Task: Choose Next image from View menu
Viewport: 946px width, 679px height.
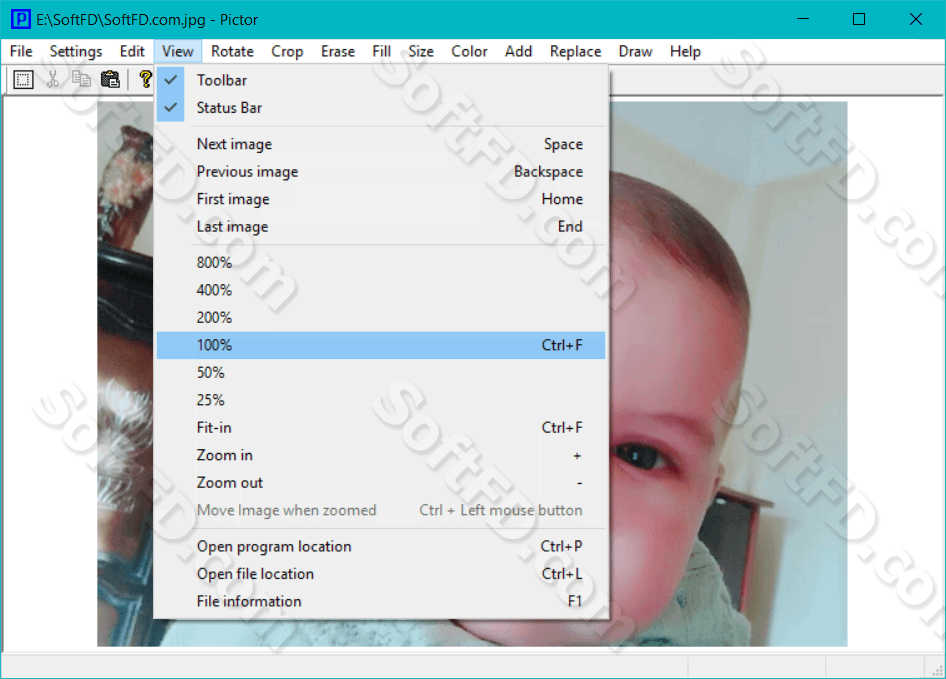Action: coord(381,144)
